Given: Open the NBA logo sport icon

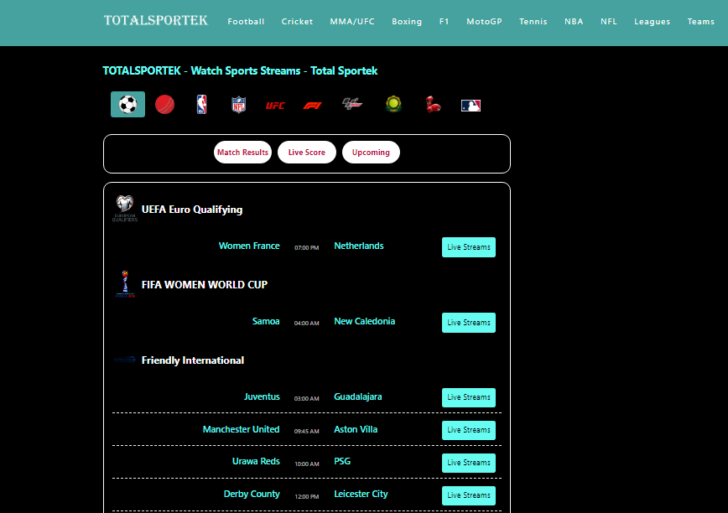Looking at the screenshot, I should [202, 104].
